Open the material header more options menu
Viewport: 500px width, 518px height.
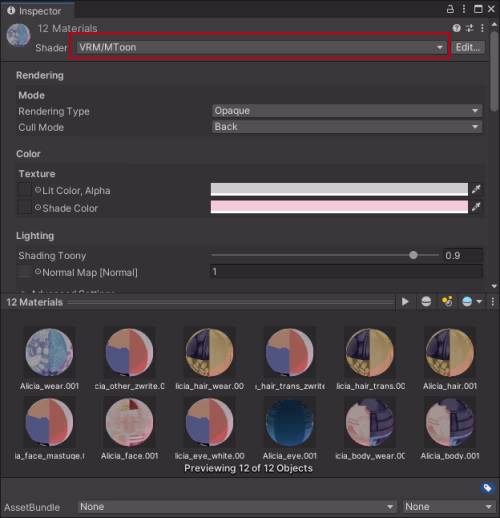(x=482, y=28)
